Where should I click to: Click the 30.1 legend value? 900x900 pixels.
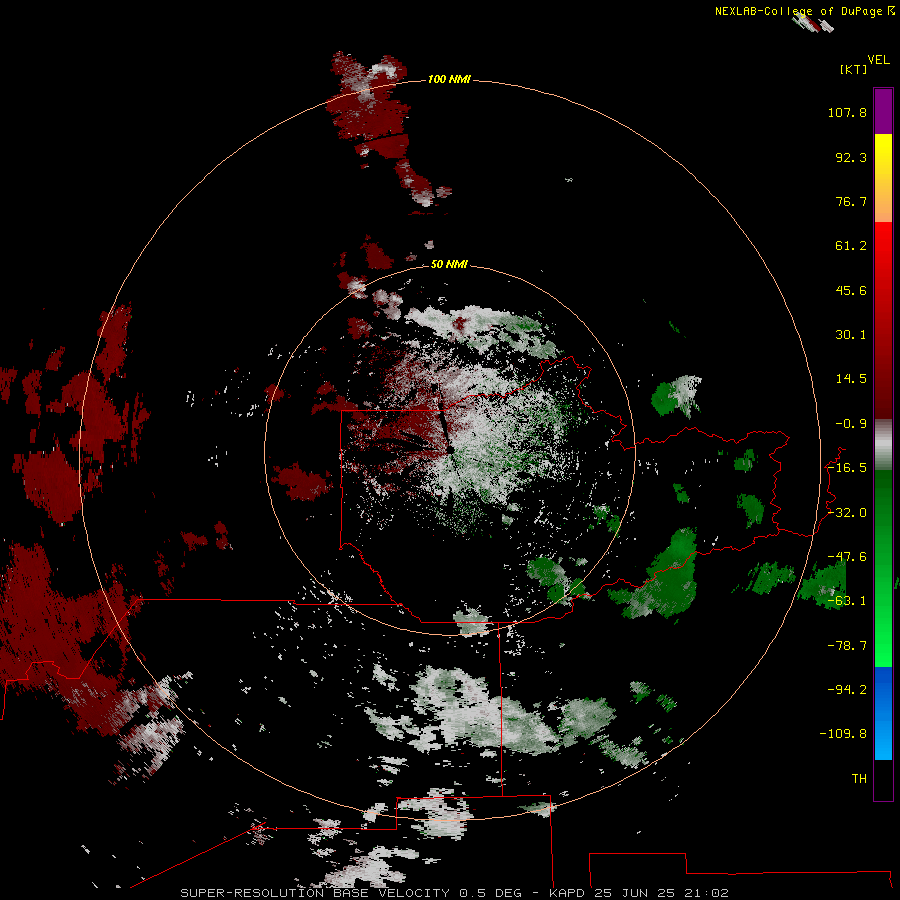click(851, 335)
